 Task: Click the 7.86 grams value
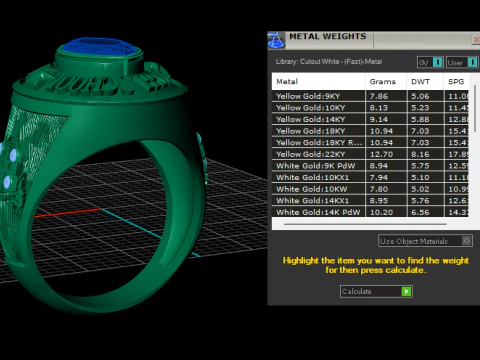pos(379,96)
